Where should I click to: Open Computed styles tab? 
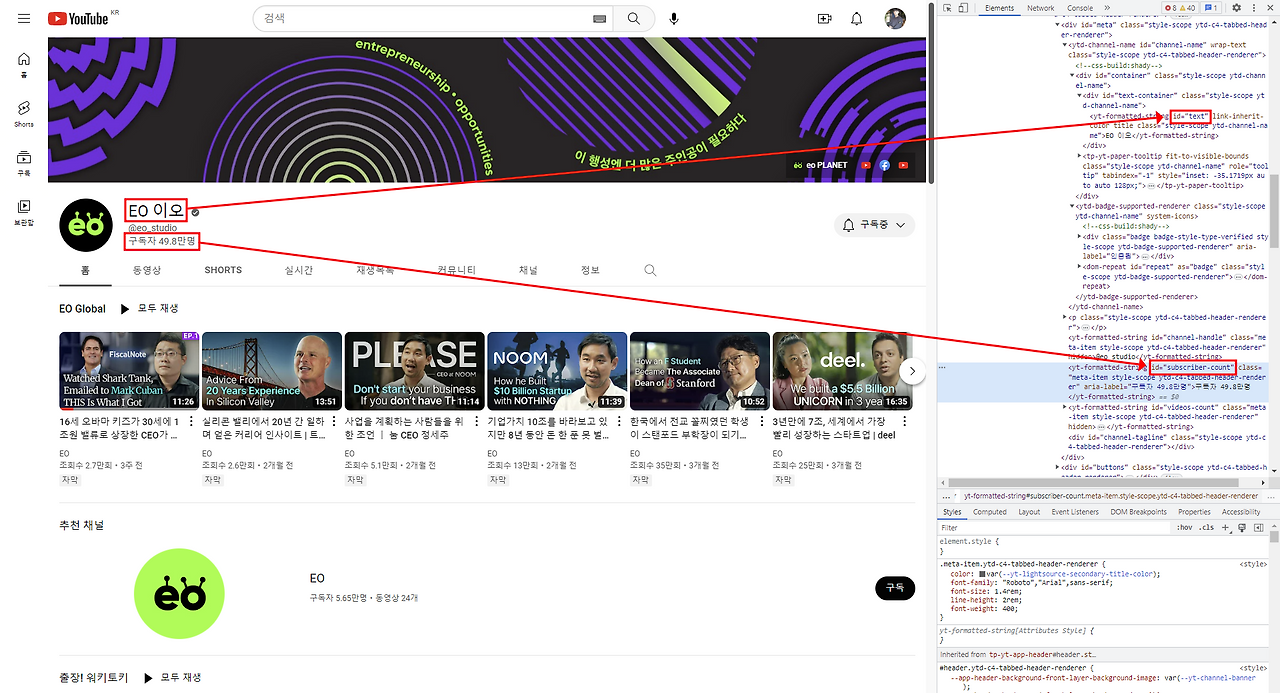coord(990,512)
